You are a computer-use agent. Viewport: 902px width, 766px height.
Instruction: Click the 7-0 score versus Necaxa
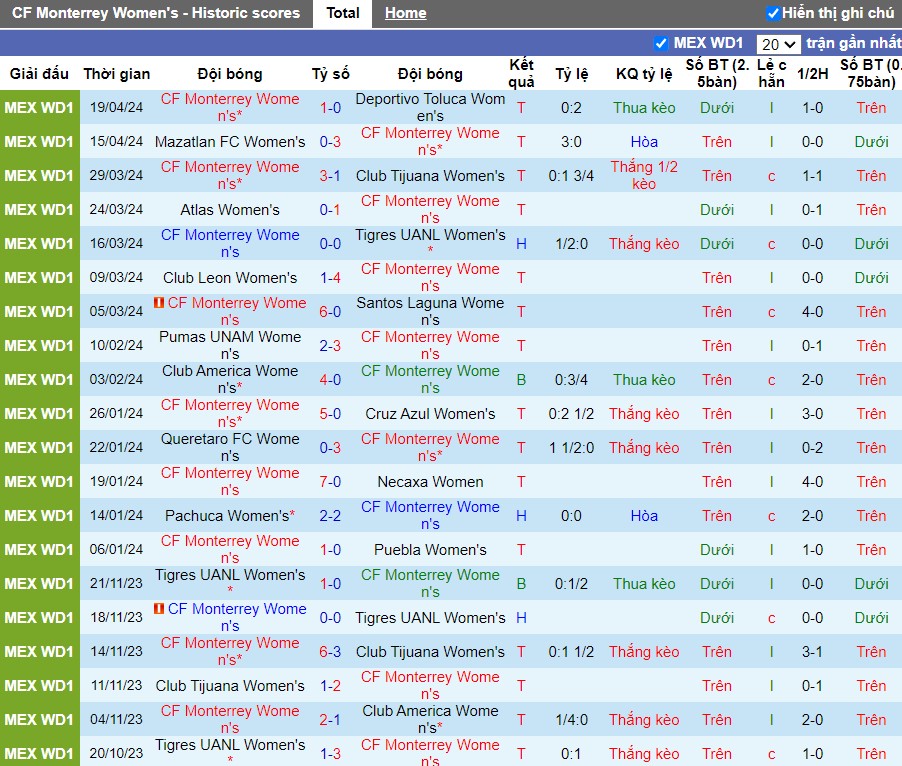coord(330,481)
